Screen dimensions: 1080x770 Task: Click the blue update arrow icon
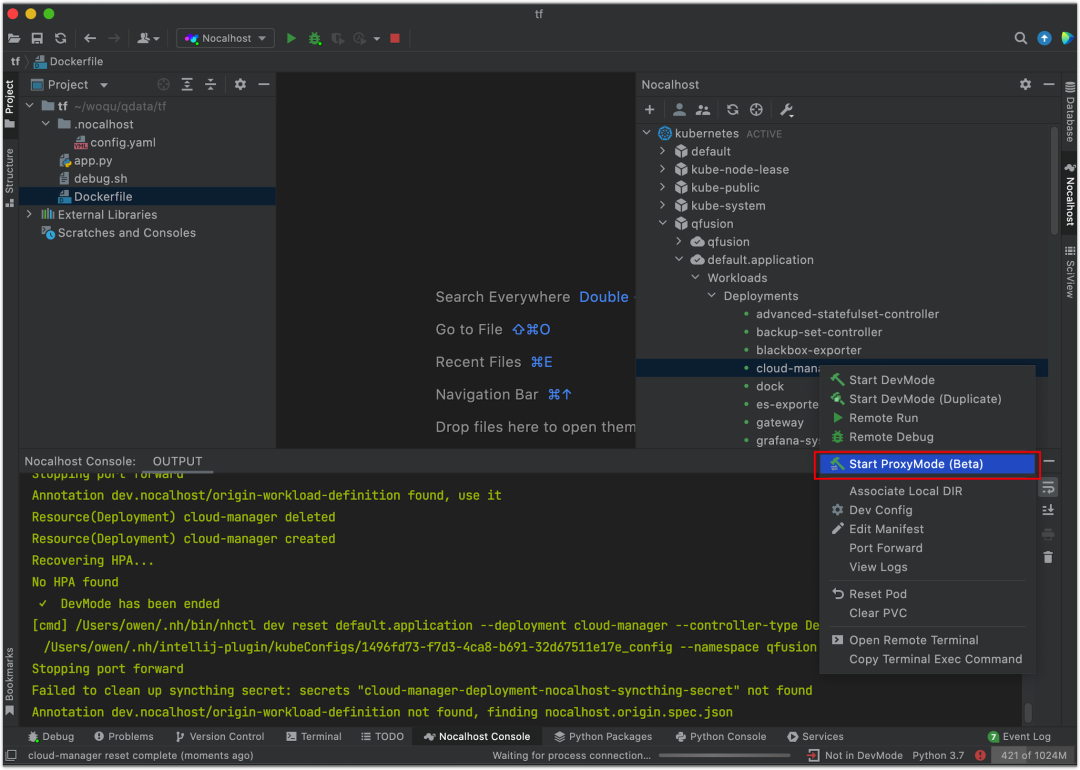point(1044,39)
